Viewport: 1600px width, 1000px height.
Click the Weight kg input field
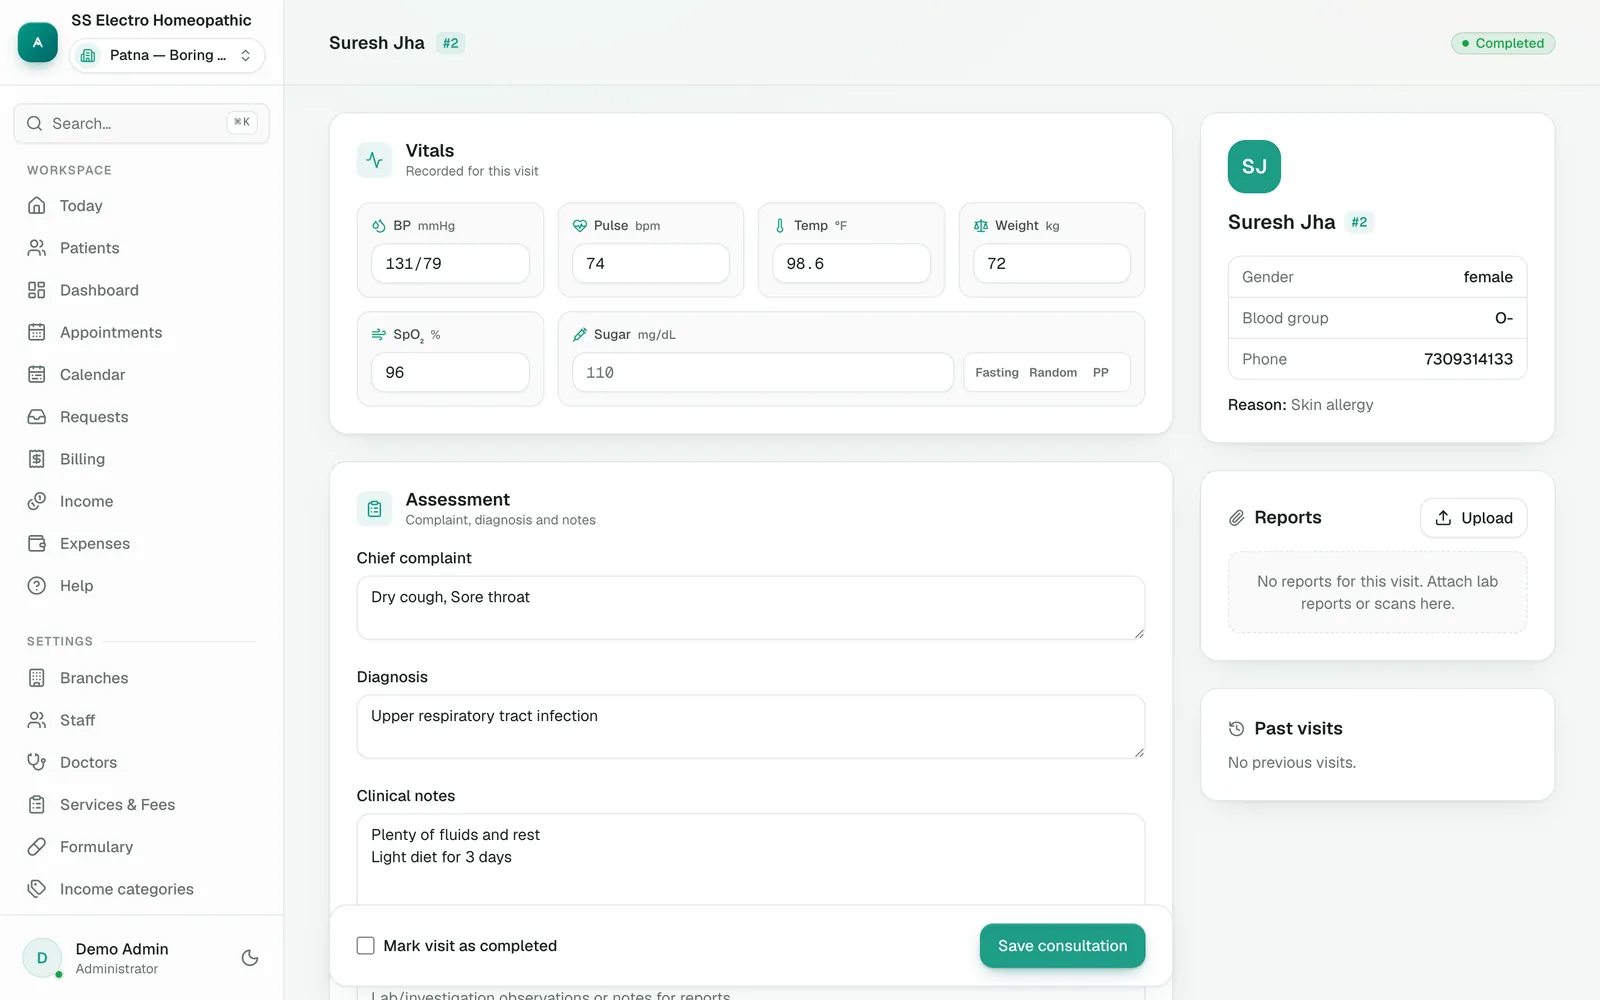(1052, 264)
